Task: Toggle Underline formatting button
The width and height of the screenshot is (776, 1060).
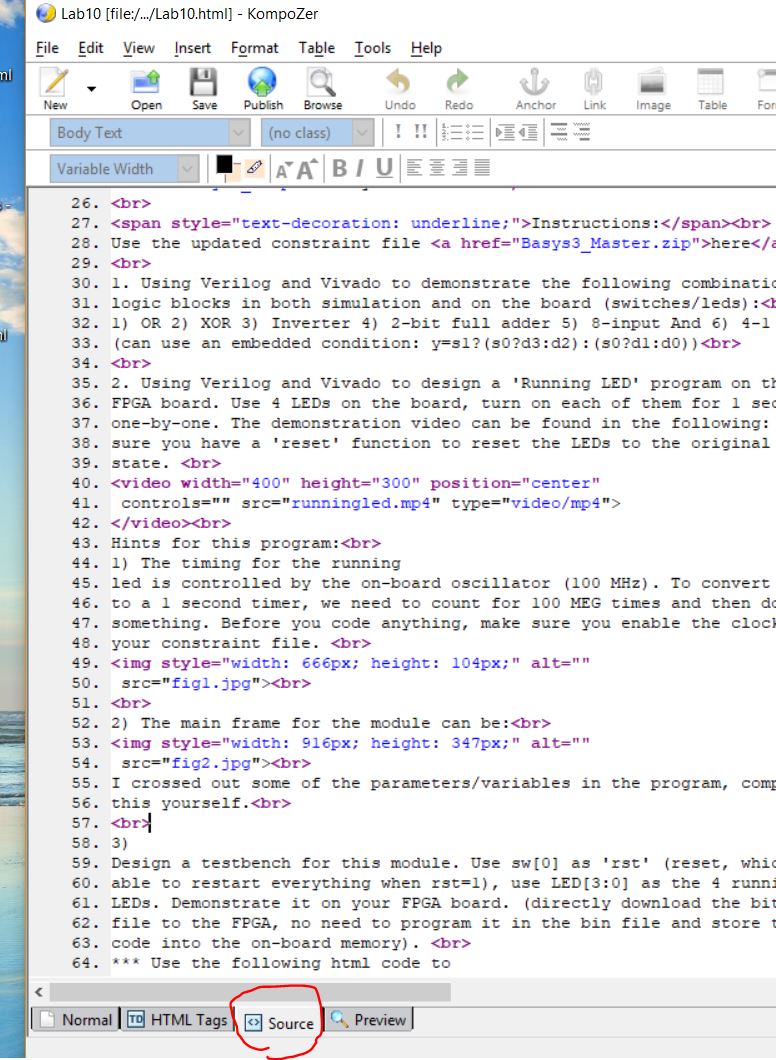Action: pyautogui.click(x=383, y=168)
